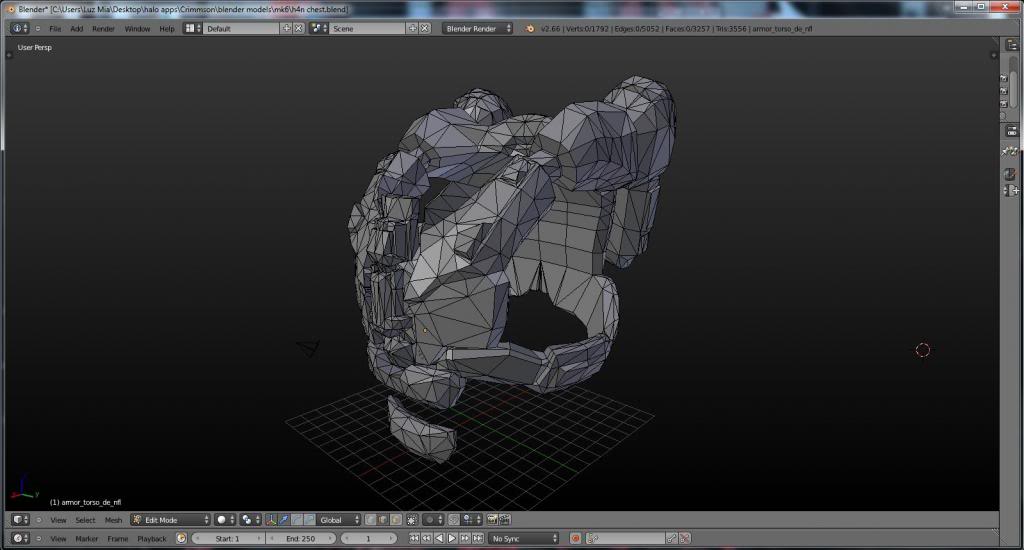The width and height of the screenshot is (1024, 550).
Task: Add a new screen layout
Action: pyautogui.click(x=287, y=29)
